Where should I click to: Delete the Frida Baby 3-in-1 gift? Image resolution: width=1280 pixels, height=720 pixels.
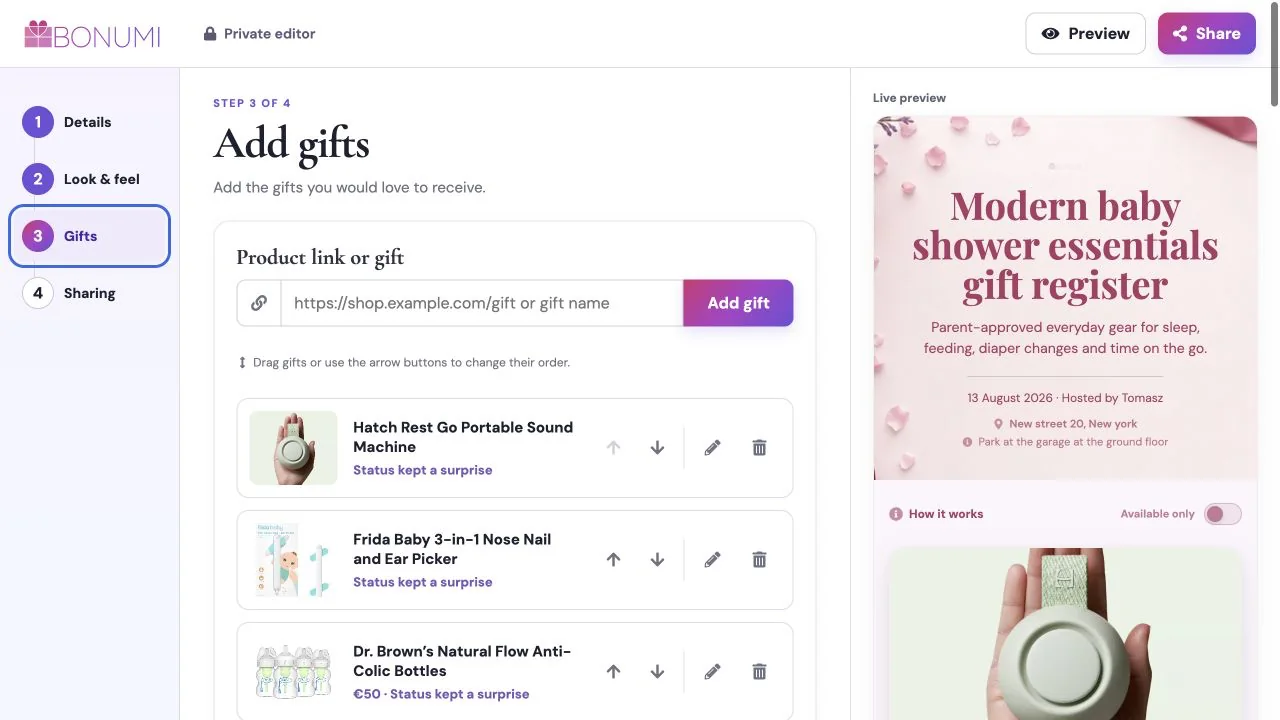(759, 560)
